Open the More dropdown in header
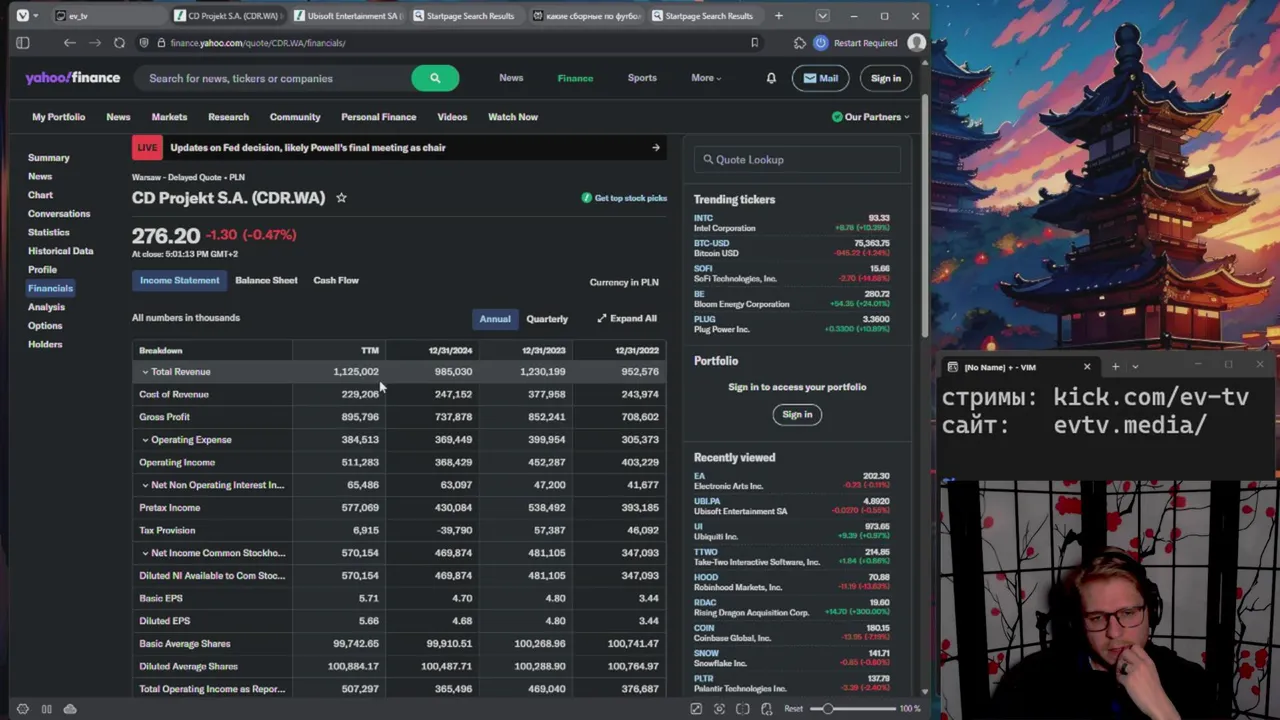Image resolution: width=1280 pixels, height=720 pixels. [x=706, y=78]
